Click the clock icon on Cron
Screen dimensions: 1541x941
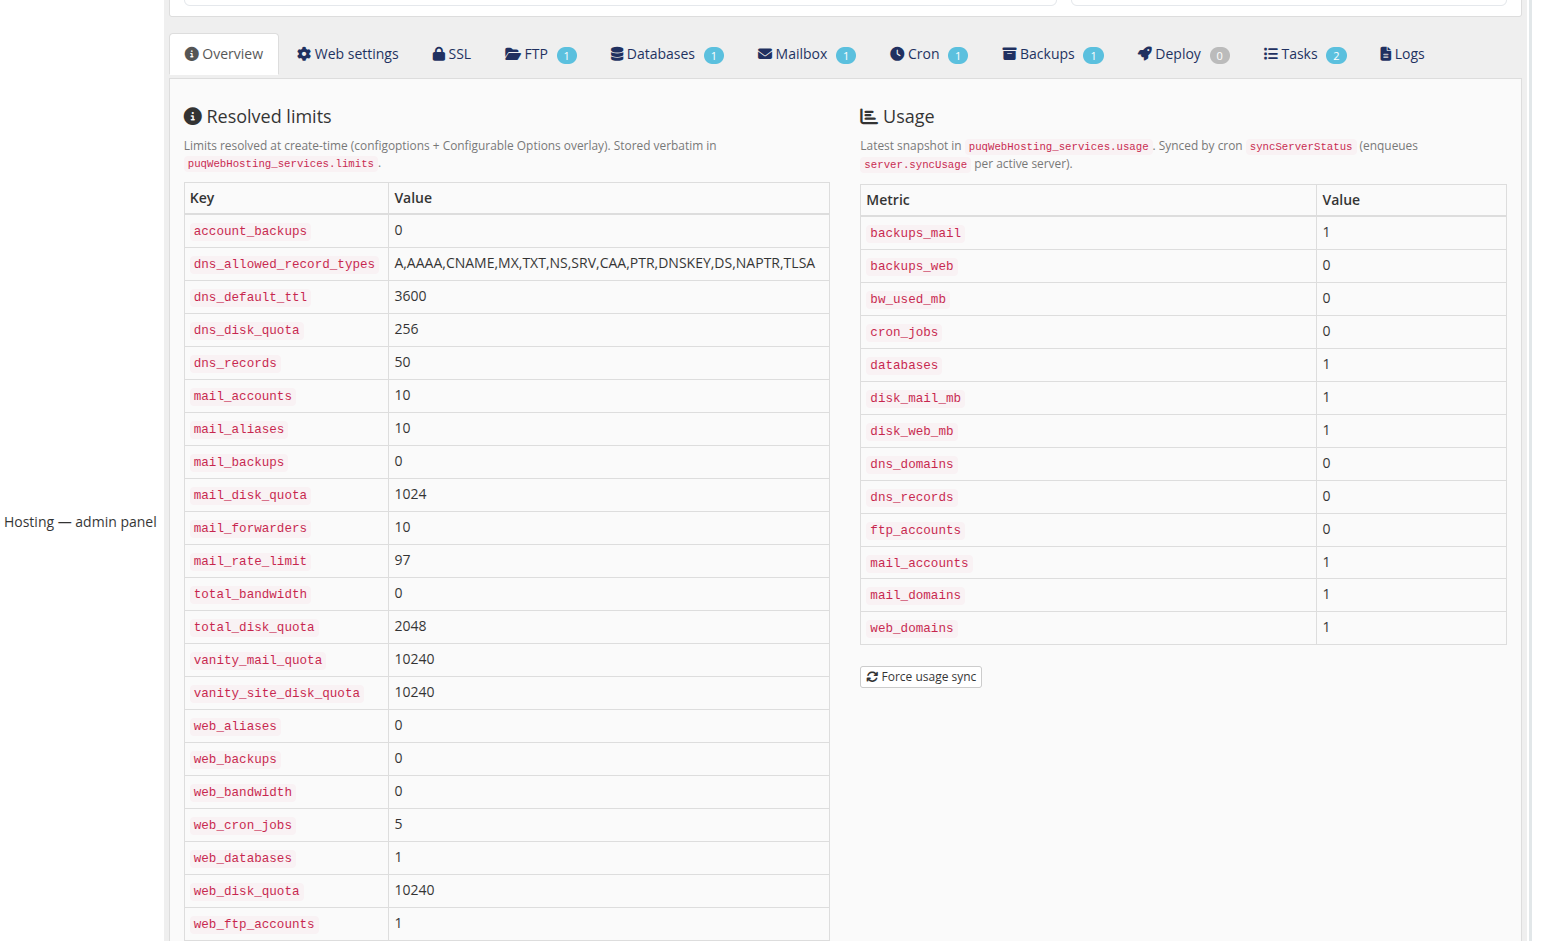coord(897,54)
